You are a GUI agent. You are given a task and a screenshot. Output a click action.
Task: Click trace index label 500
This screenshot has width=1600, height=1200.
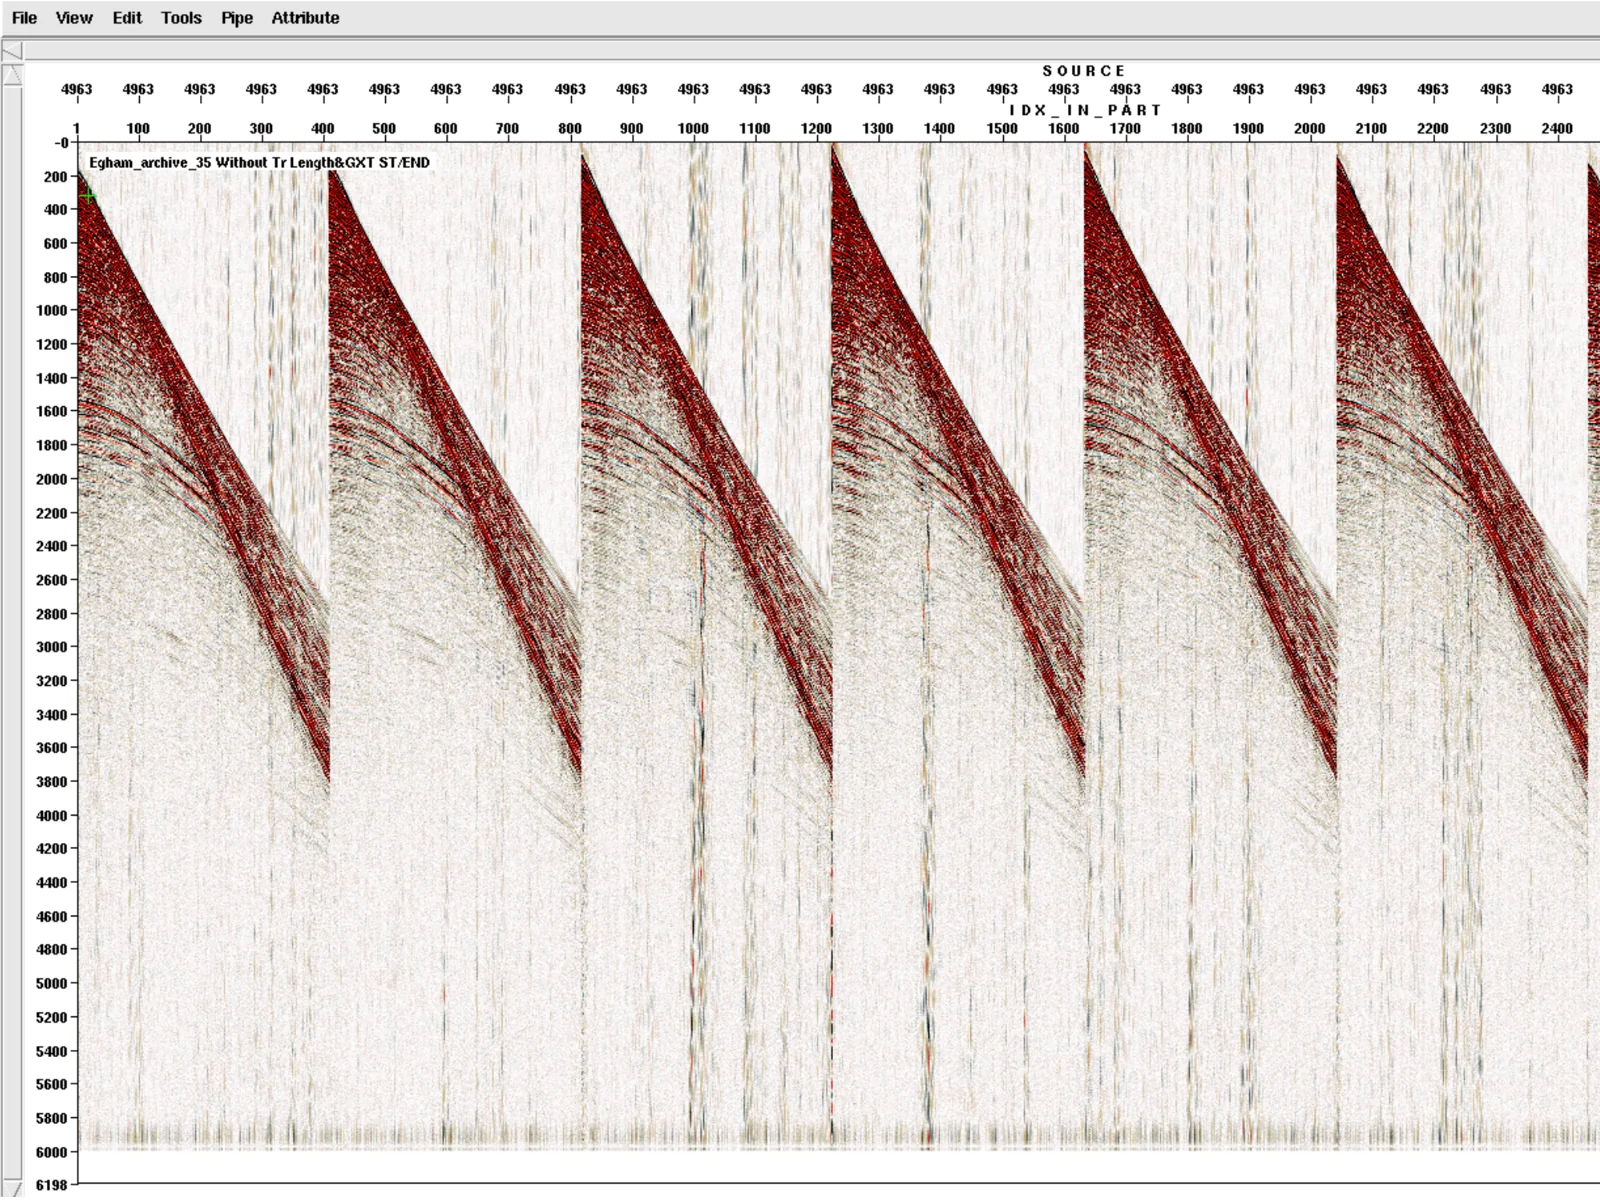pyautogui.click(x=384, y=128)
